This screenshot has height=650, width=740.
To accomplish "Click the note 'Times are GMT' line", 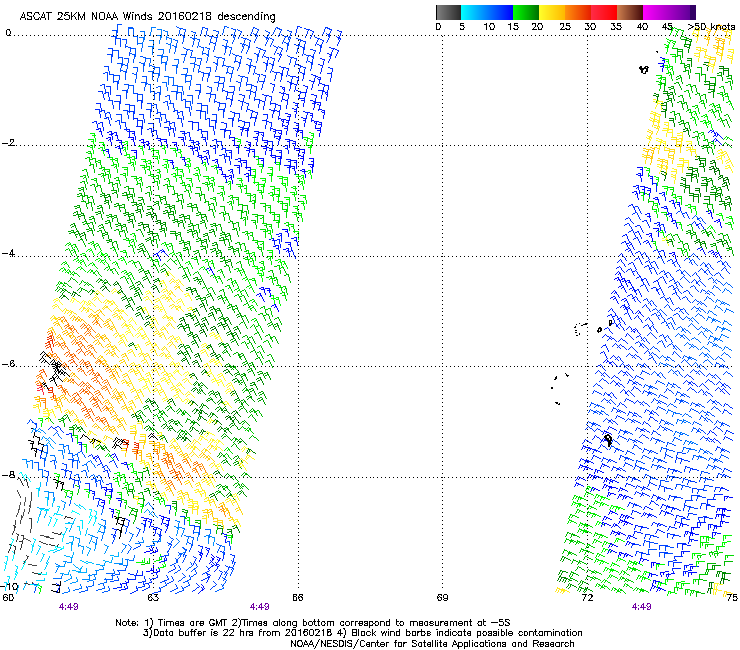I will (x=313, y=623).
